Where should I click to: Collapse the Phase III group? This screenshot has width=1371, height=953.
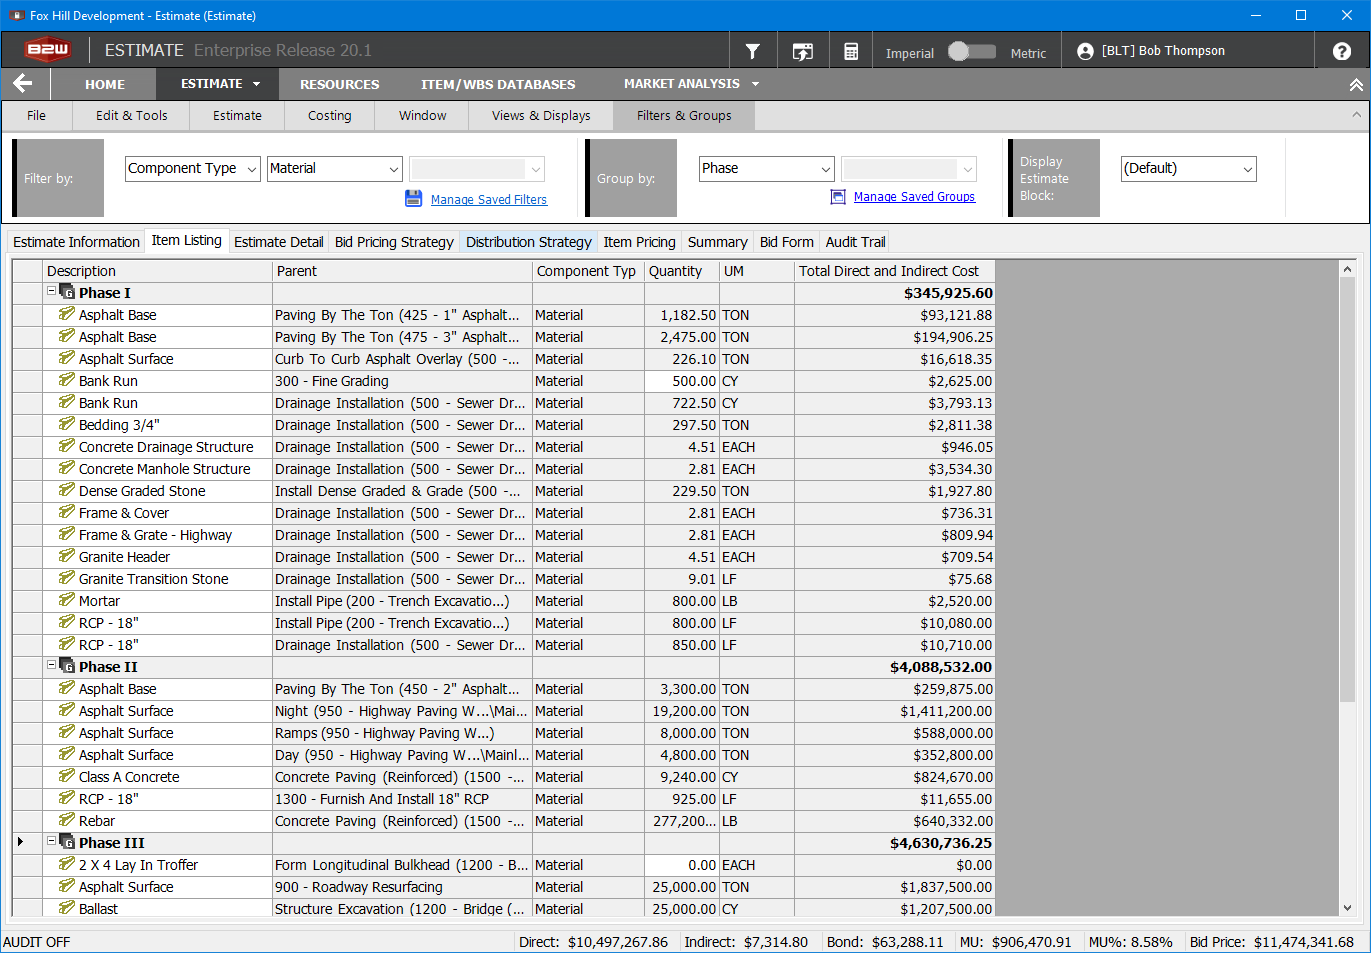[x=52, y=841]
